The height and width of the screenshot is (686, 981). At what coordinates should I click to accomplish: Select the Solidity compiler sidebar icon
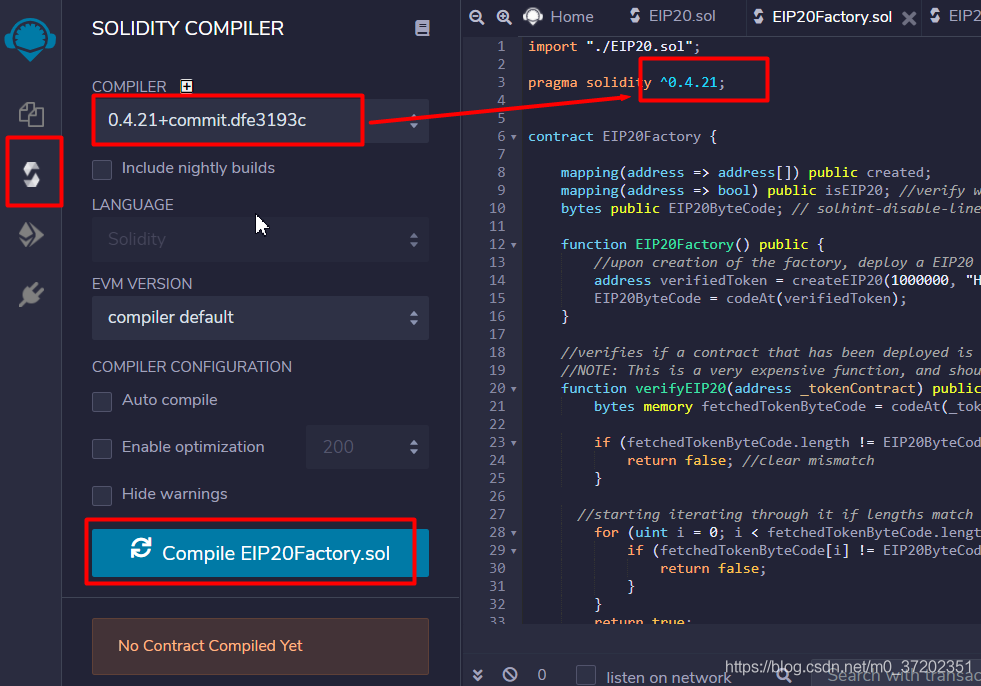pyautogui.click(x=32, y=175)
